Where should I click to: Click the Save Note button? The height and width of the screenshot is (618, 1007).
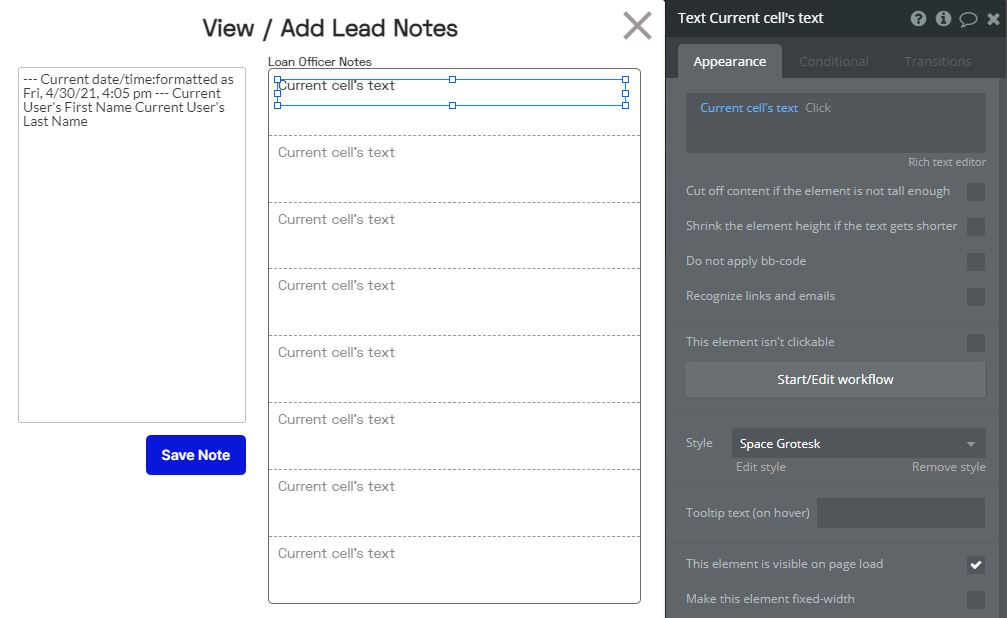[x=196, y=455]
